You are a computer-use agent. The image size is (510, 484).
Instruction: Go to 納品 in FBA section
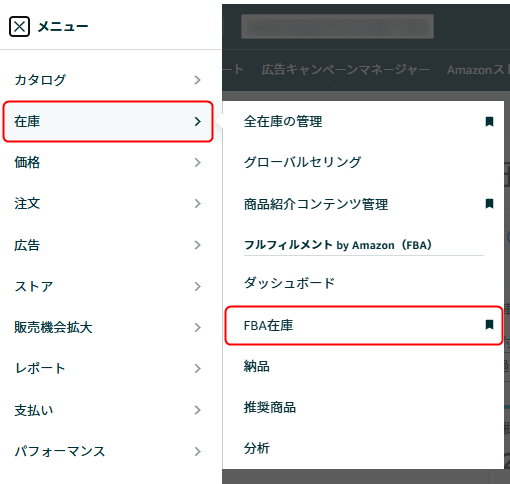(256, 366)
